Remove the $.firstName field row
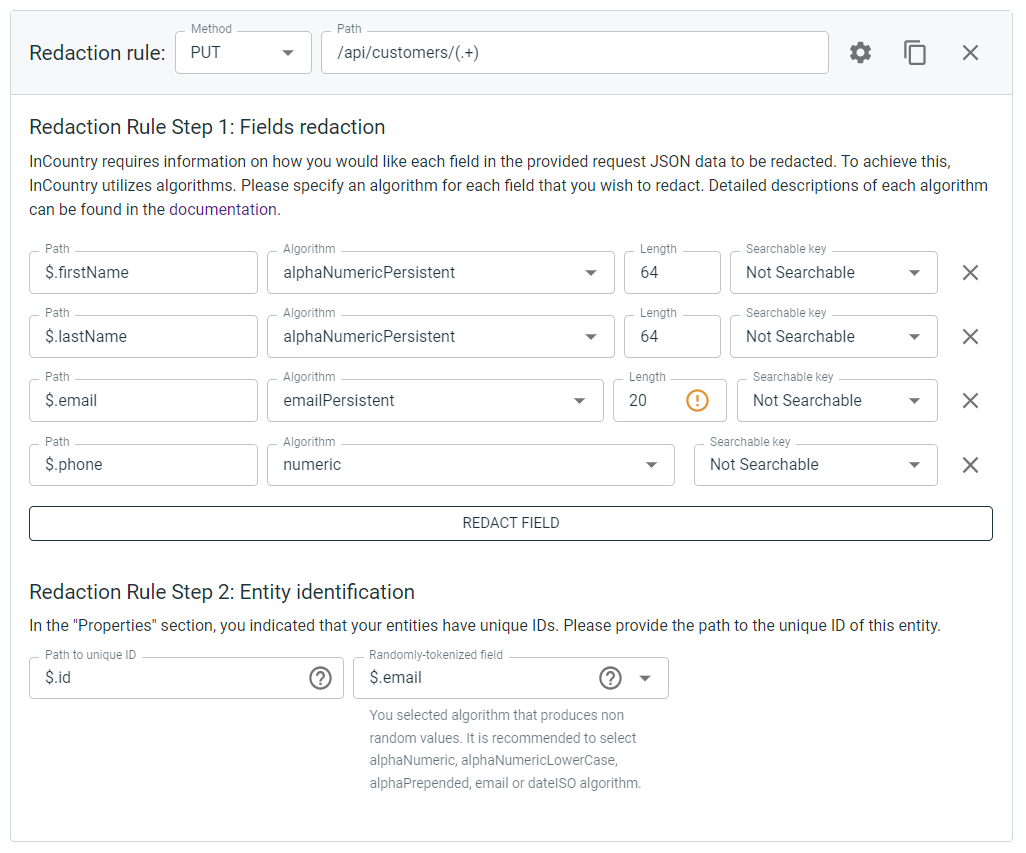Screen dimensions: 1026x853 click(x=970, y=272)
